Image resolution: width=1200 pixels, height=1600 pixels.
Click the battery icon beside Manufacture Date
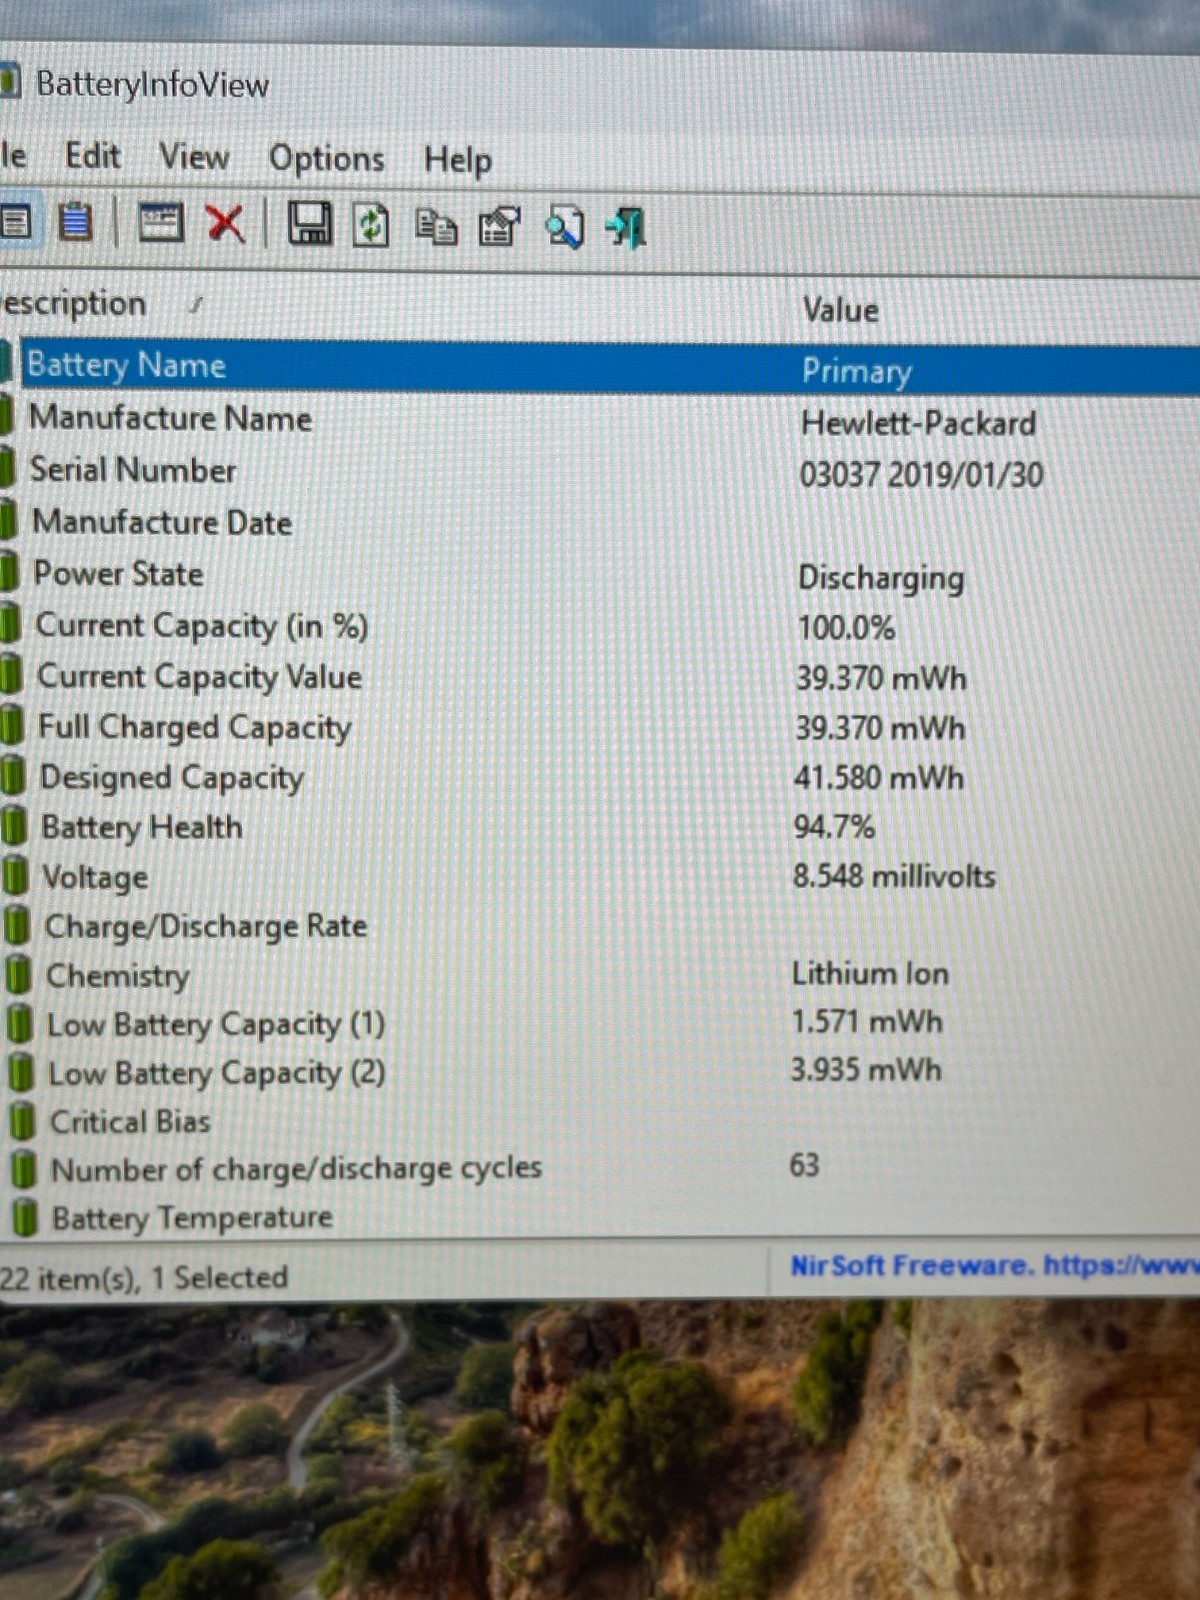(8, 521)
